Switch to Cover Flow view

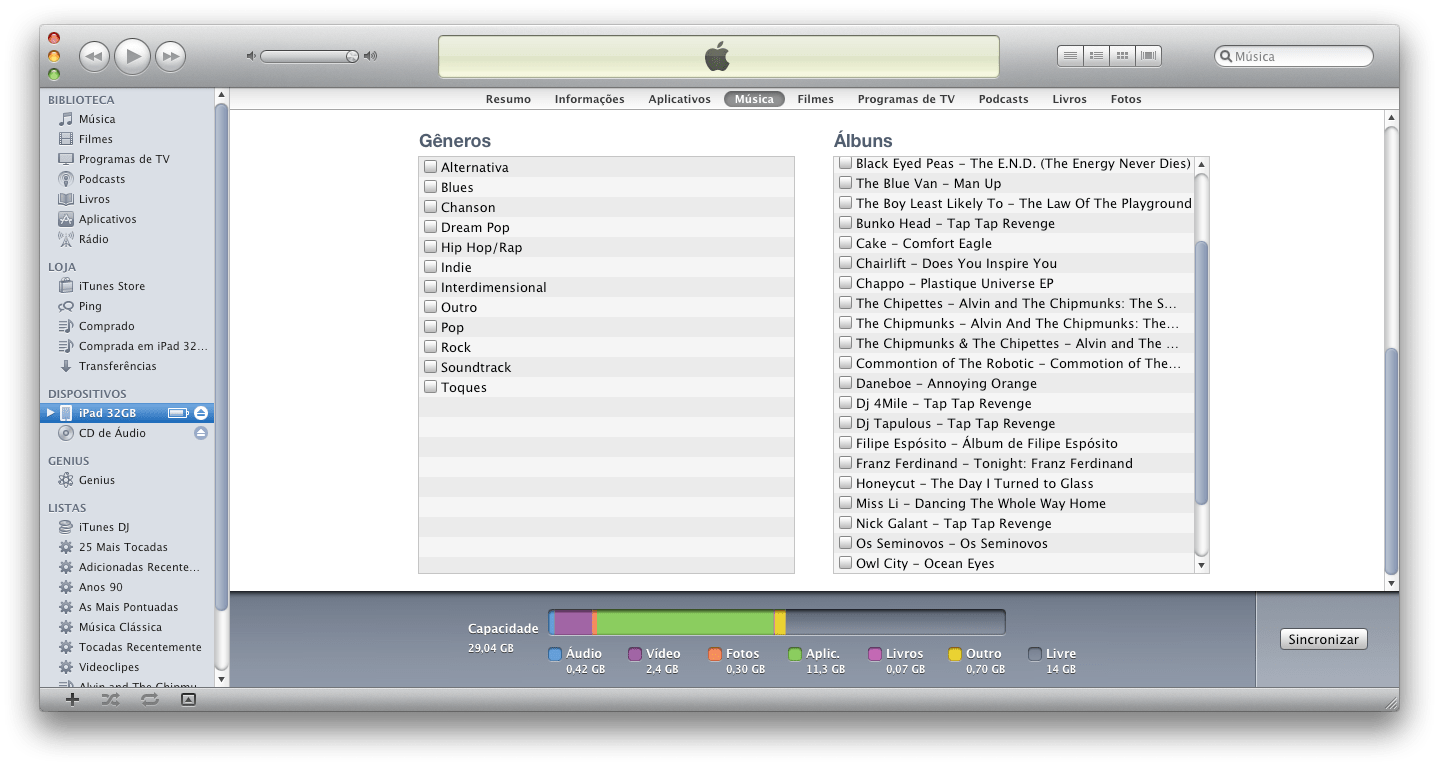1149,56
